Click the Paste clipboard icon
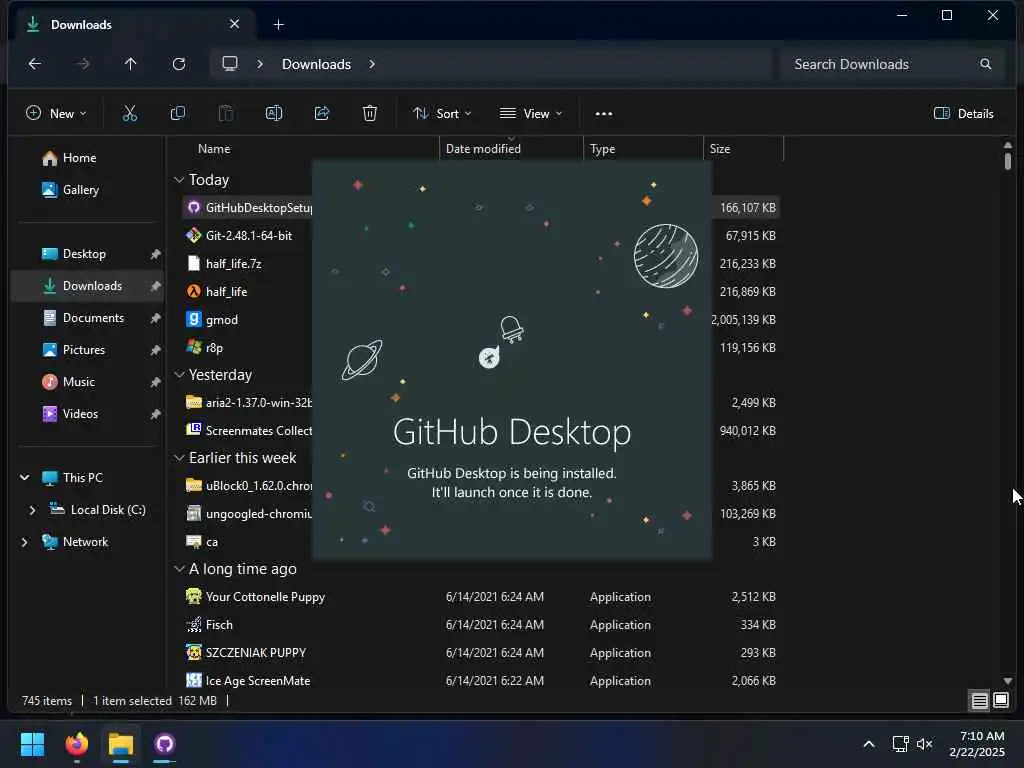This screenshot has height=768, width=1024. coord(226,114)
